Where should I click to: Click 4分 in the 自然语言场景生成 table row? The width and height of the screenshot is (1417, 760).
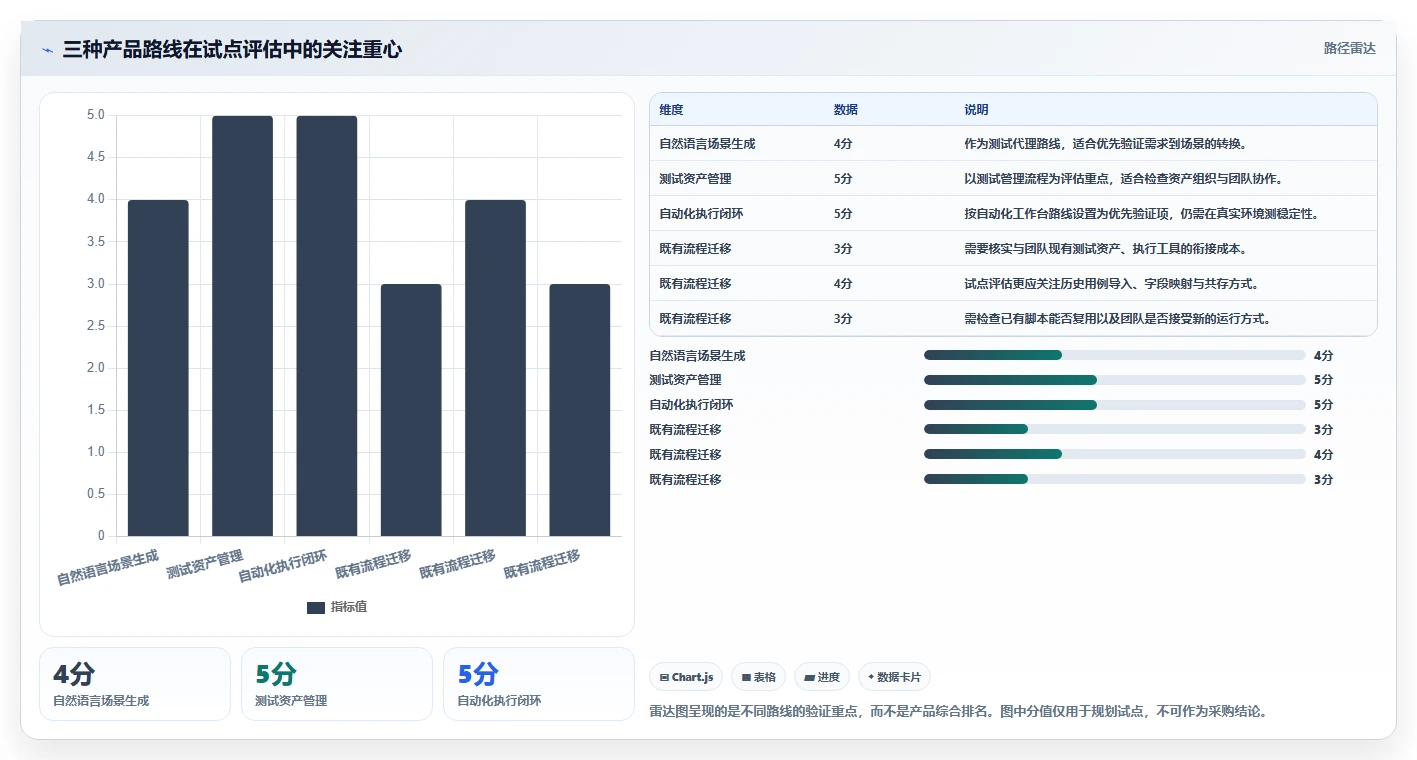click(x=843, y=144)
